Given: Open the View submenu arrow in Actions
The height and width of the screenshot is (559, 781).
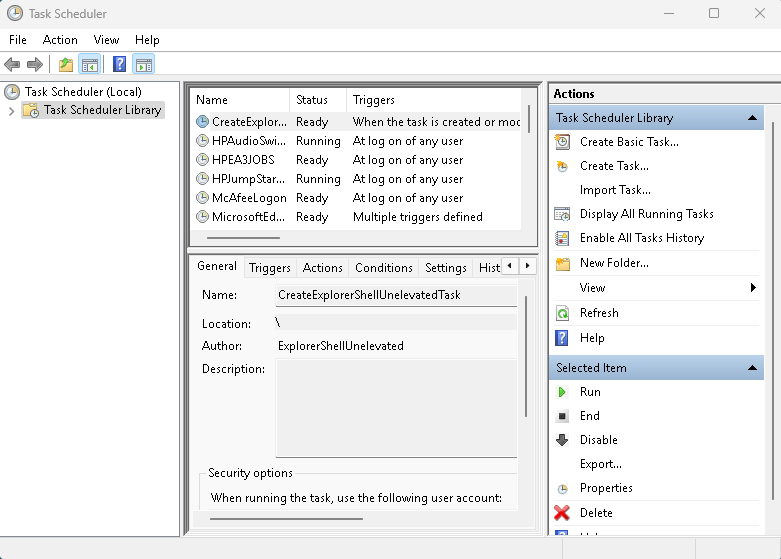Looking at the screenshot, I should 753,287.
